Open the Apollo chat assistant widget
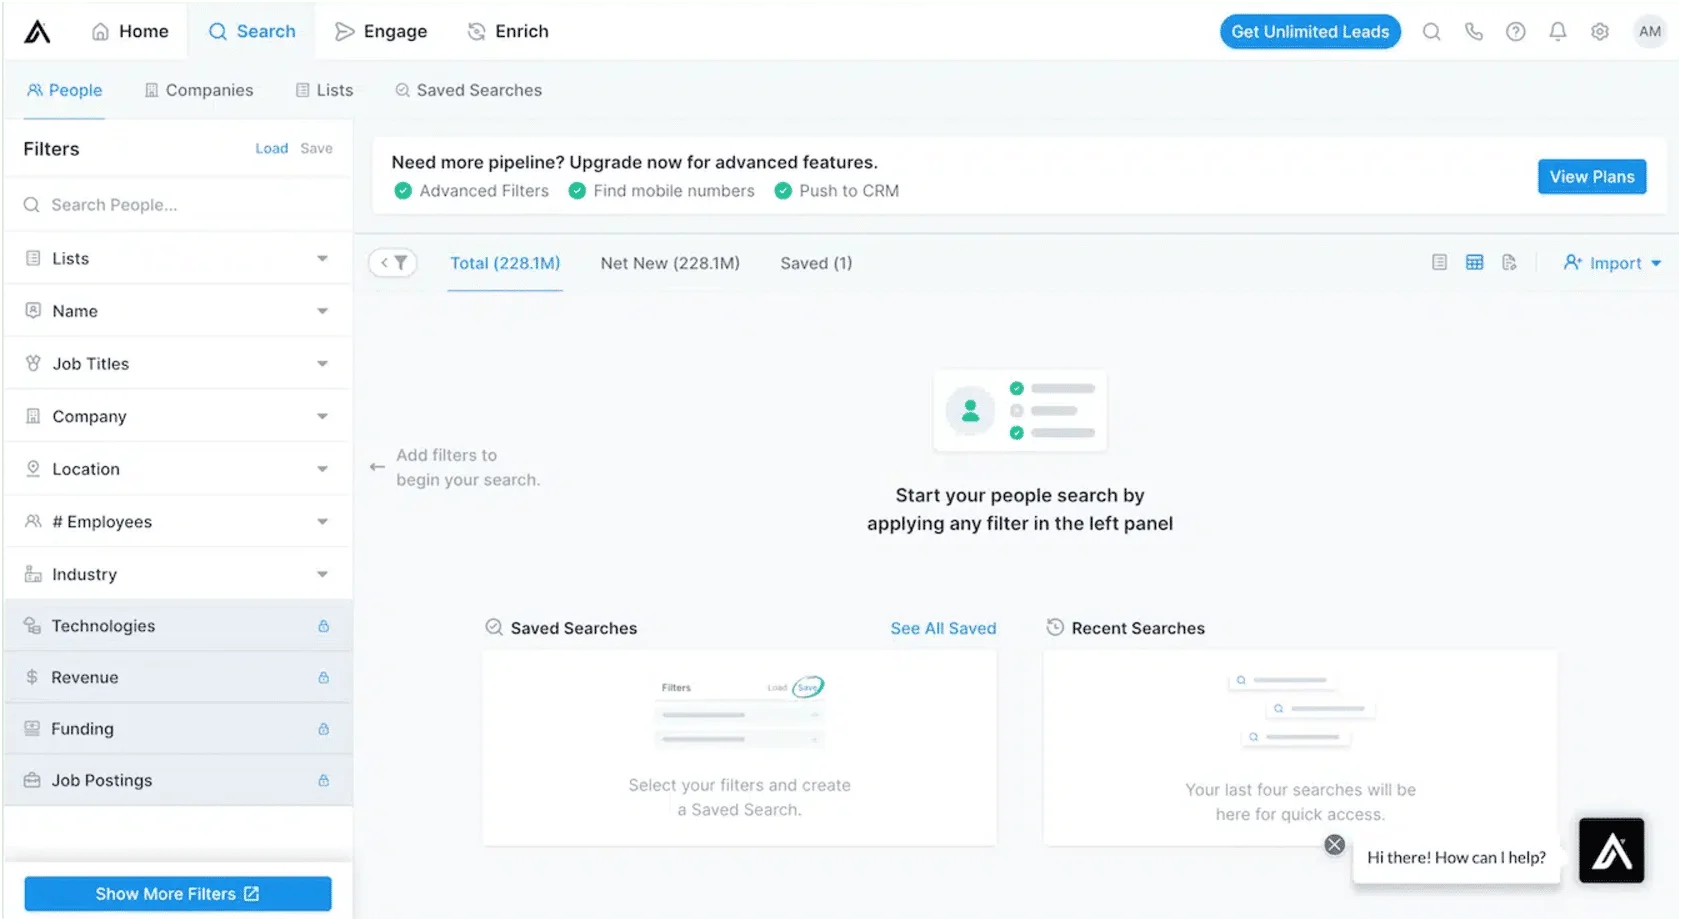 coord(1611,851)
